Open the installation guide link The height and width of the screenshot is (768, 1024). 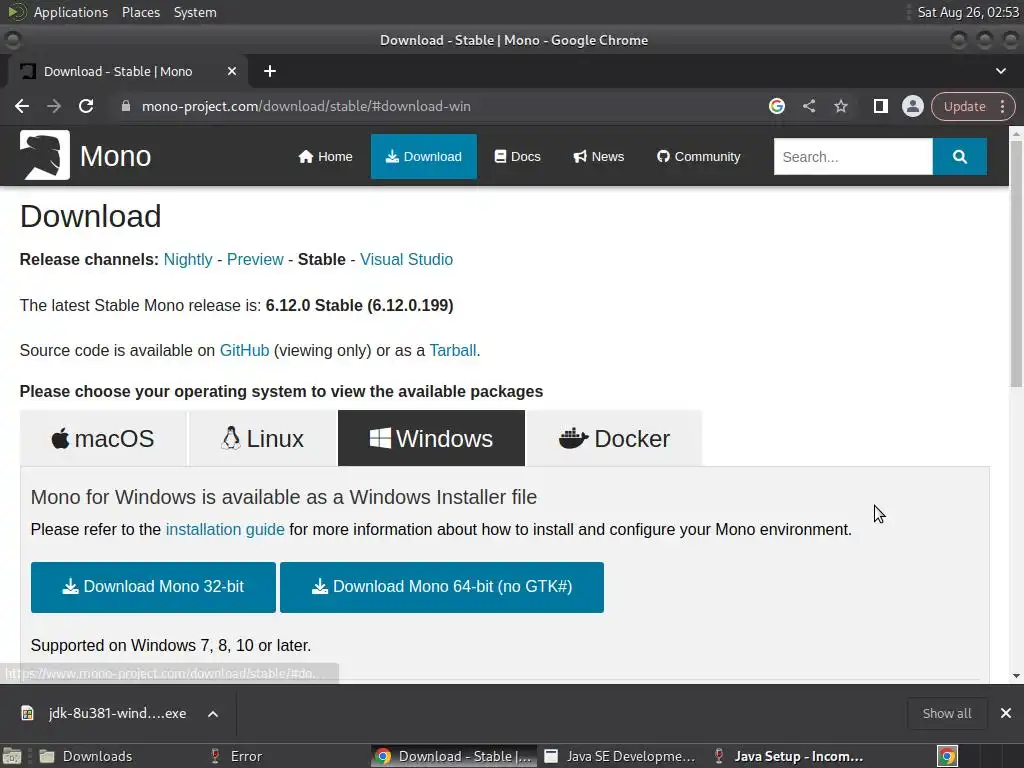coord(225,529)
